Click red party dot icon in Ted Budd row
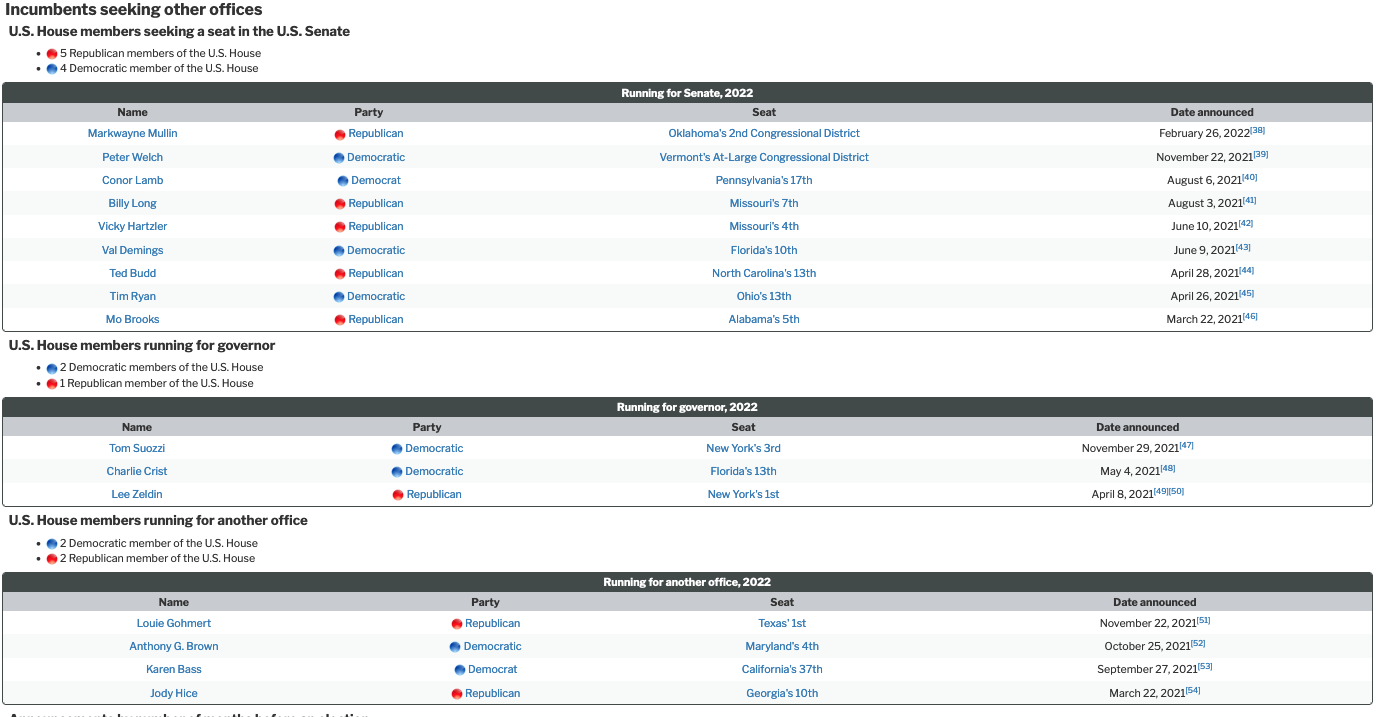 pyautogui.click(x=340, y=274)
